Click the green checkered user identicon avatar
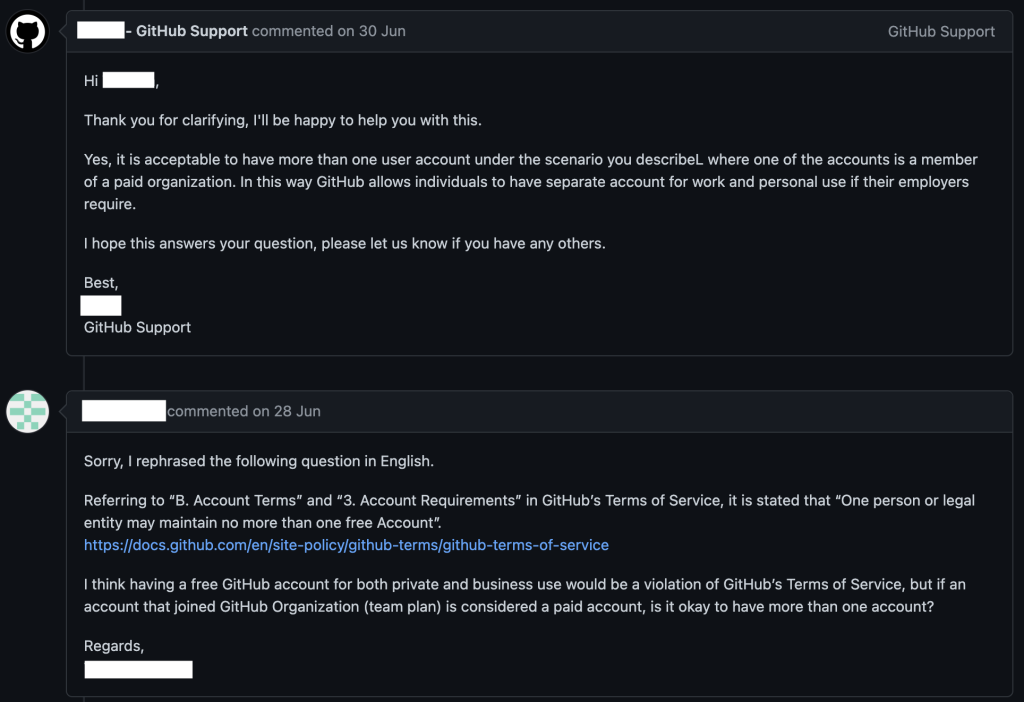This screenshot has height=702, width=1024. pos(28,412)
